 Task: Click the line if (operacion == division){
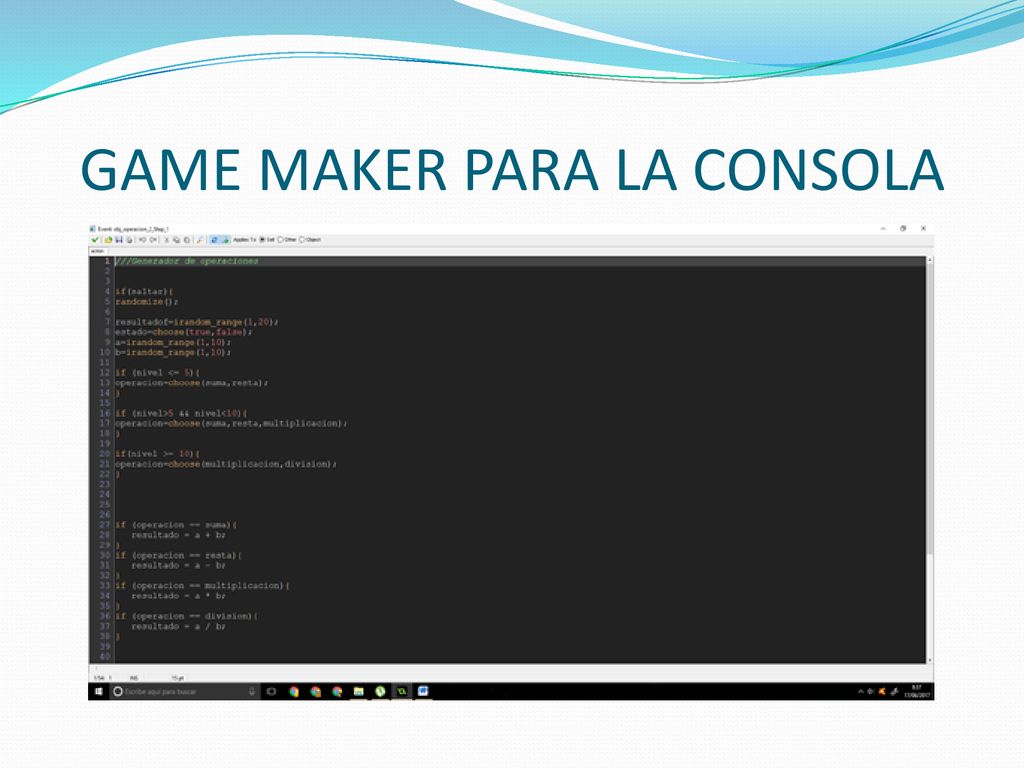pos(186,616)
